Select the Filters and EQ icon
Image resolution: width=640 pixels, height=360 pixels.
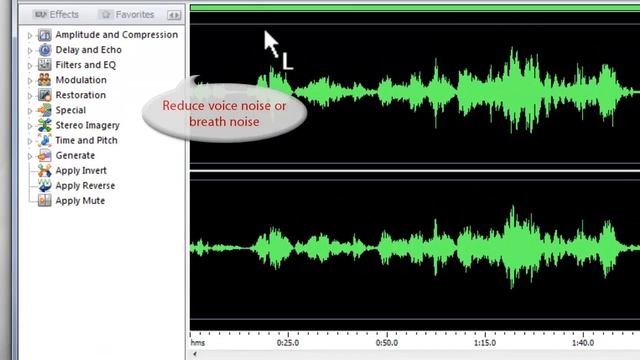[44, 65]
